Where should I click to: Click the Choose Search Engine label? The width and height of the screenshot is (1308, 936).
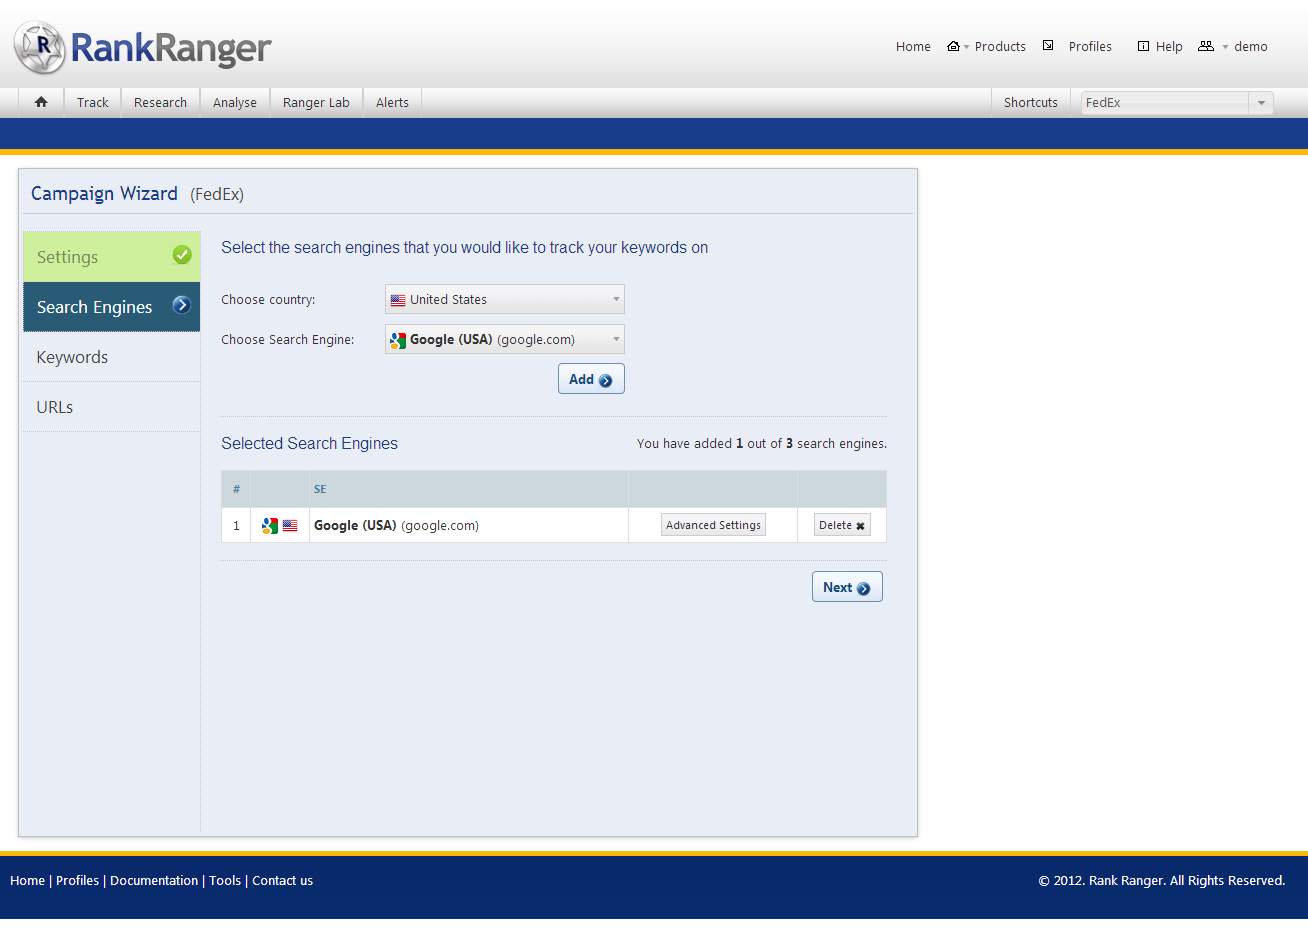(288, 339)
